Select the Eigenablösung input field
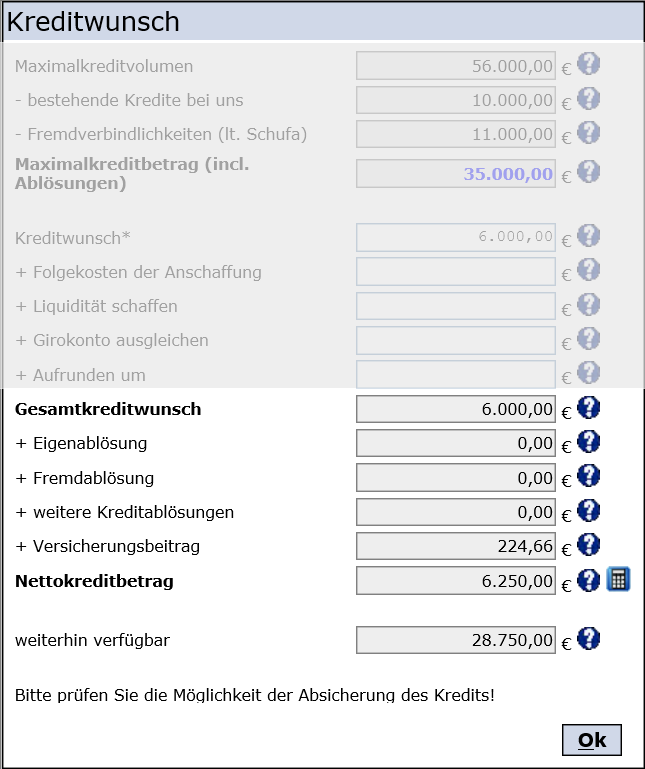Image resolution: width=645 pixels, height=769 pixels. pos(456,443)
